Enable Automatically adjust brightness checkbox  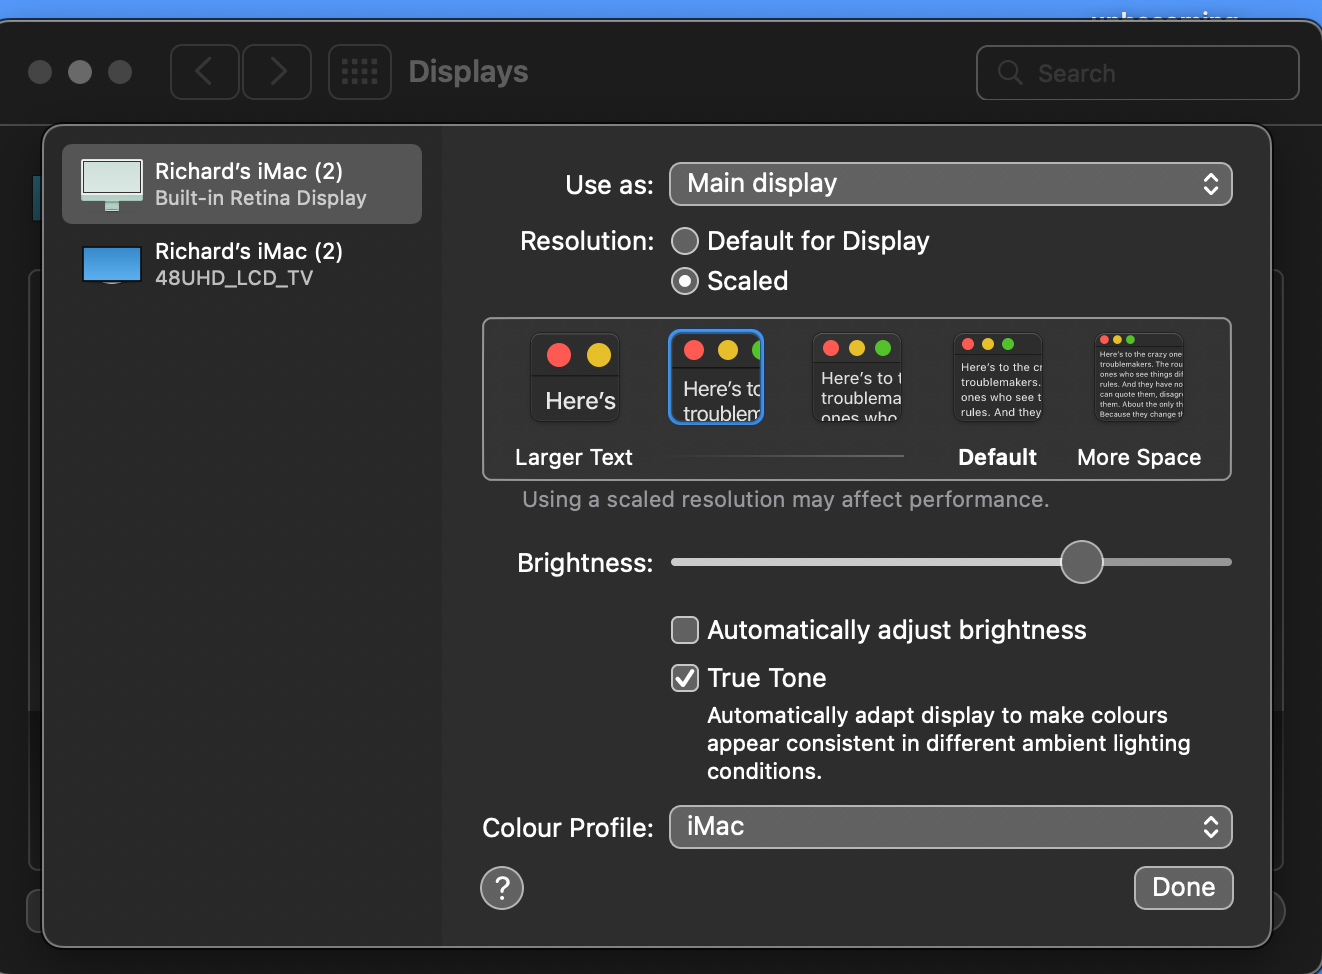pos(685,630)
